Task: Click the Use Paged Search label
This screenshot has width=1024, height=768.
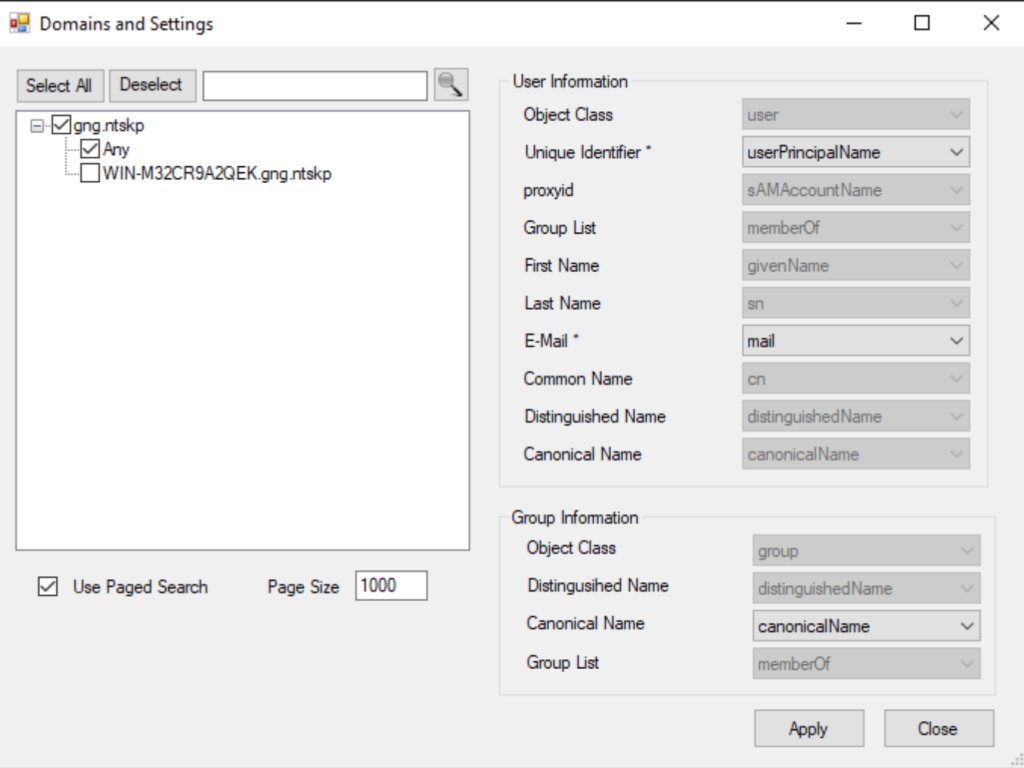Action: coord(140,586)
